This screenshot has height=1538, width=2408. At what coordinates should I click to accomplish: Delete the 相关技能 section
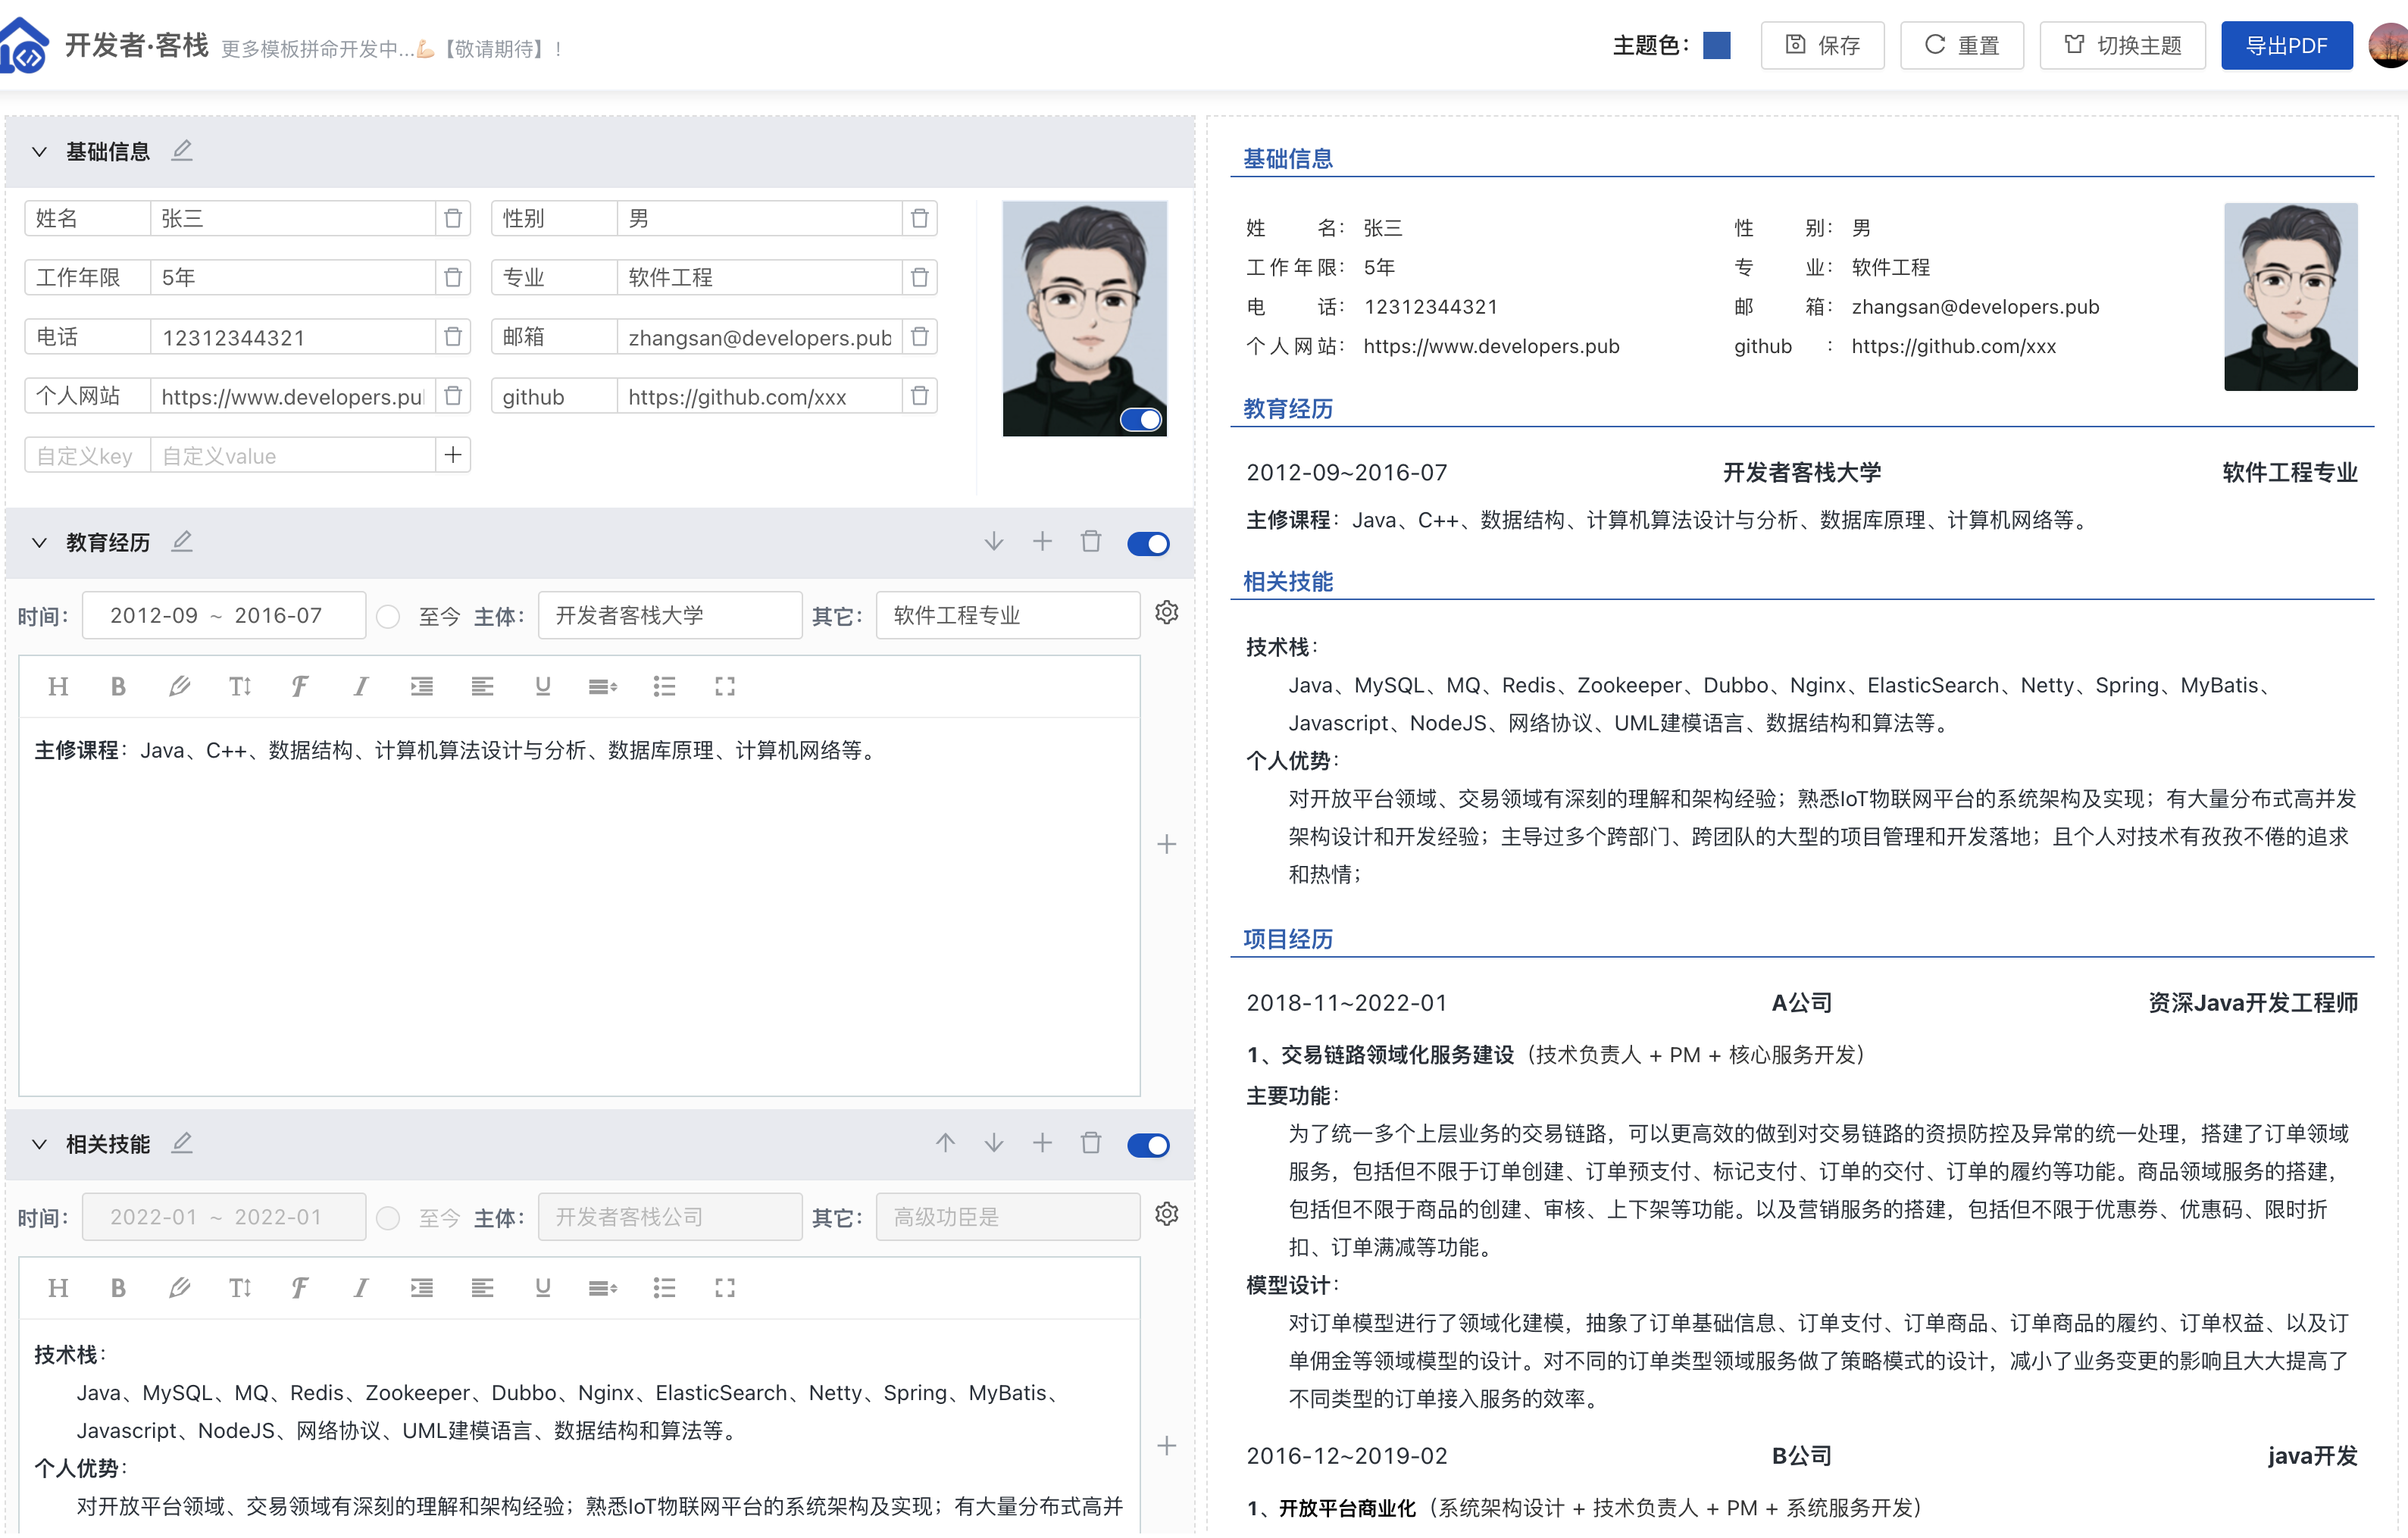click(x=1091, y=1143)
